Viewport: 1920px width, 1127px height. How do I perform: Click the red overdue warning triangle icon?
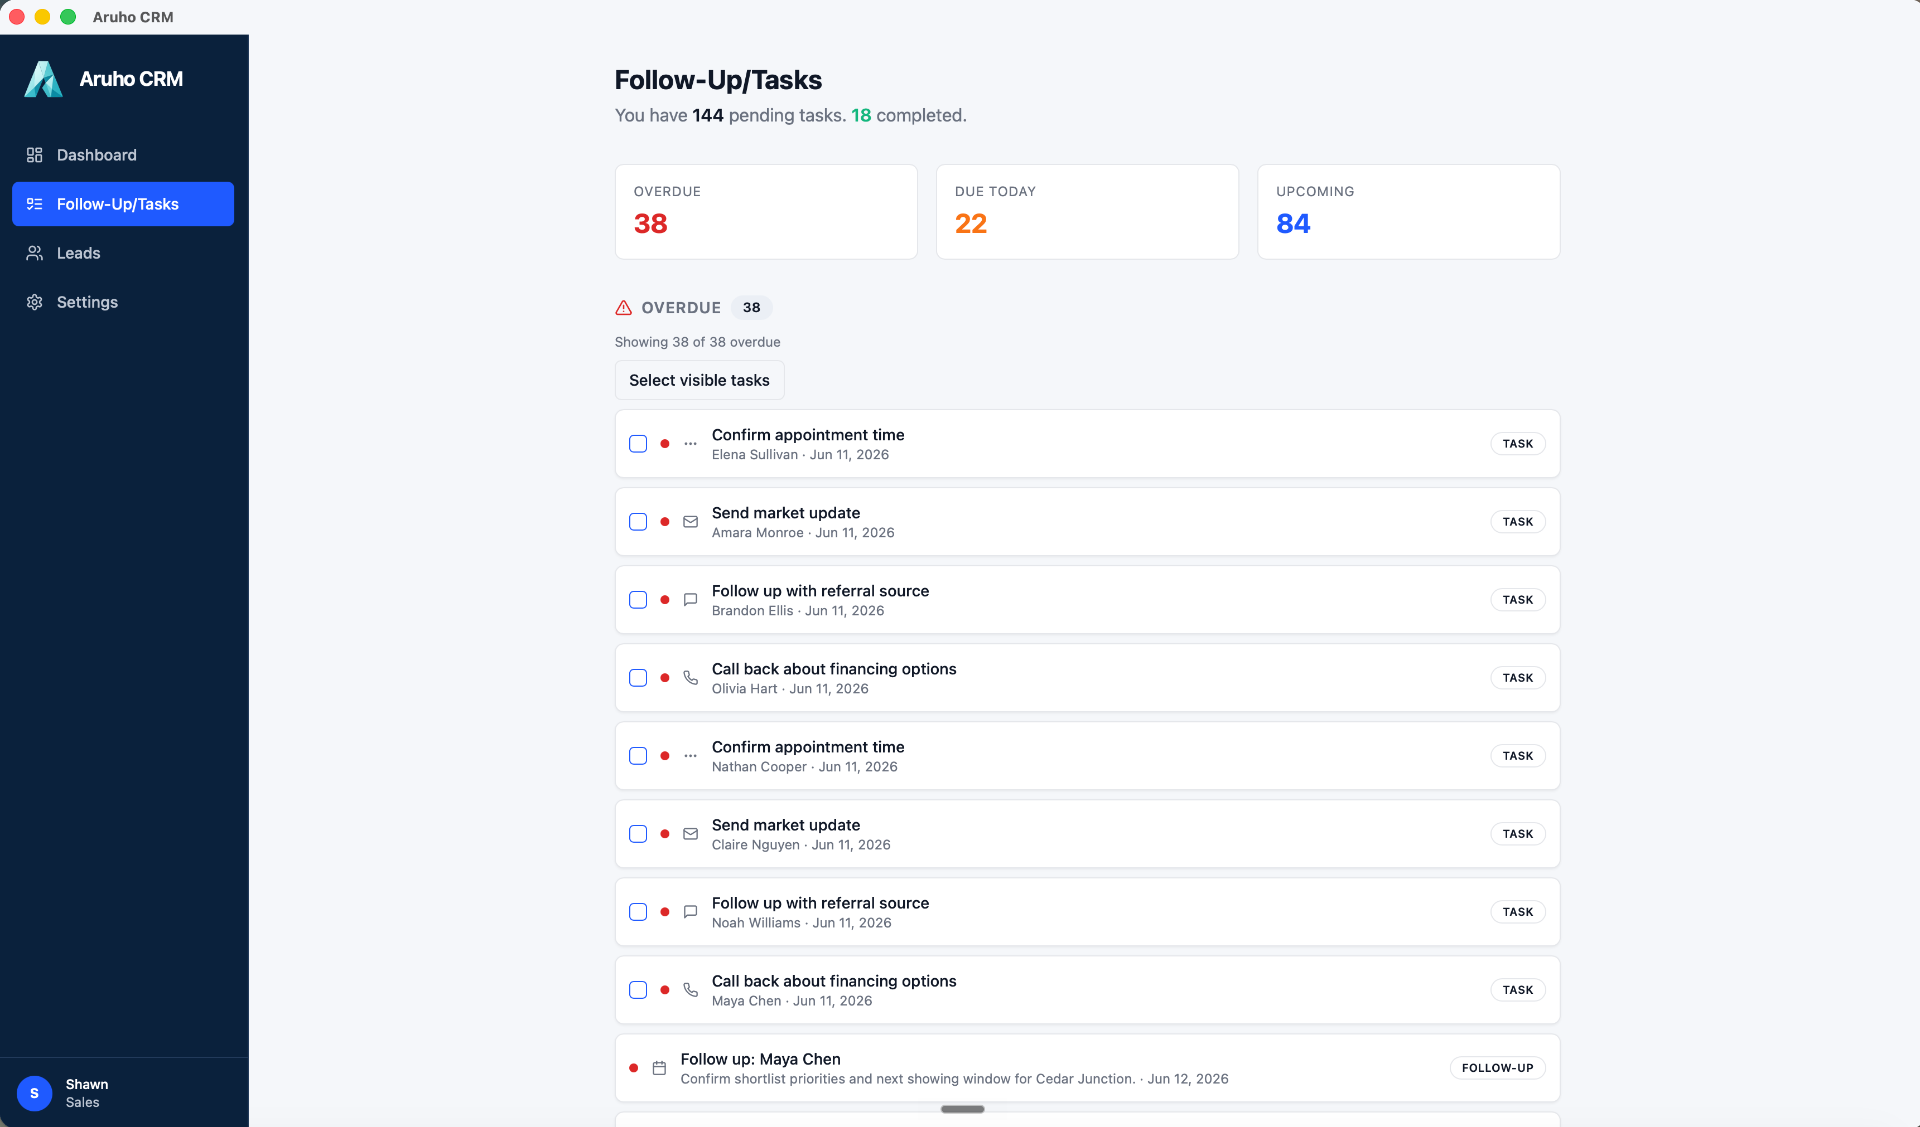tap(624, 308)
